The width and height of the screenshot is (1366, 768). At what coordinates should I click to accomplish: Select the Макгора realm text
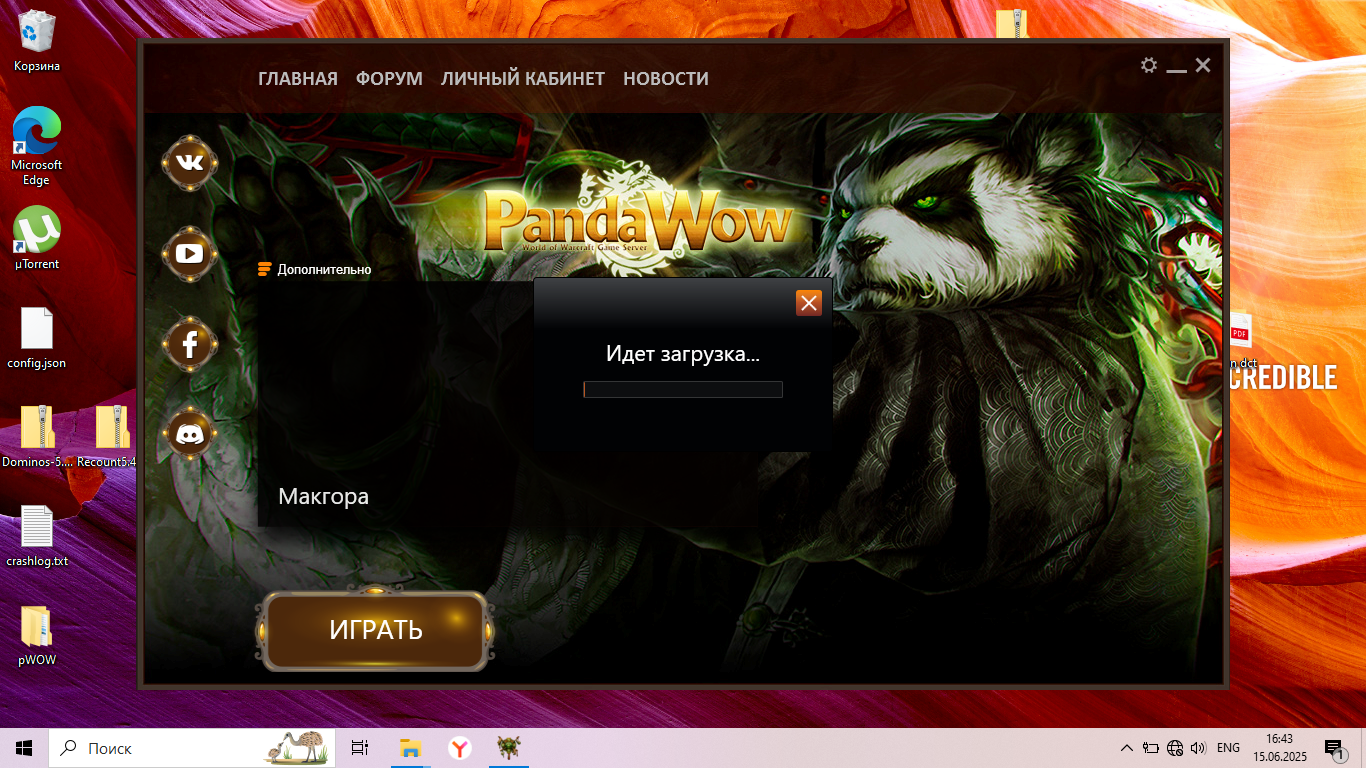click(x=323, y=496)
